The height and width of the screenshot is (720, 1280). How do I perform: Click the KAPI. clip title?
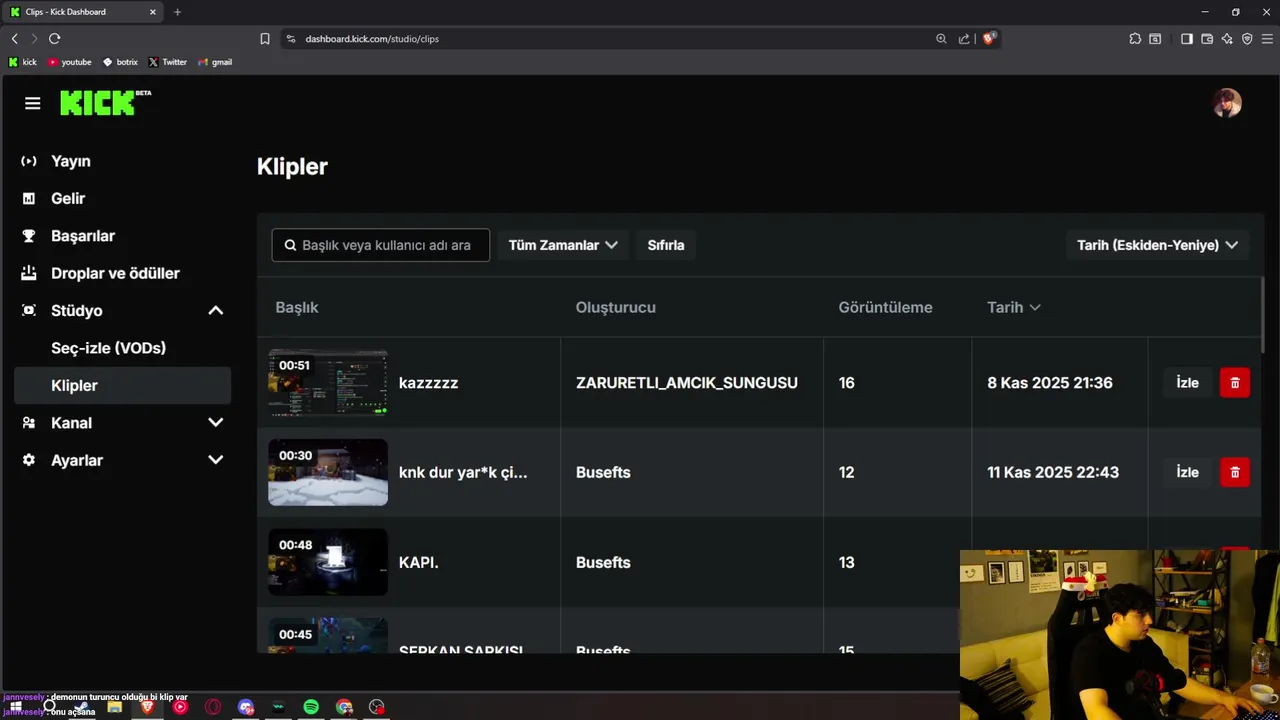point(419,563)
